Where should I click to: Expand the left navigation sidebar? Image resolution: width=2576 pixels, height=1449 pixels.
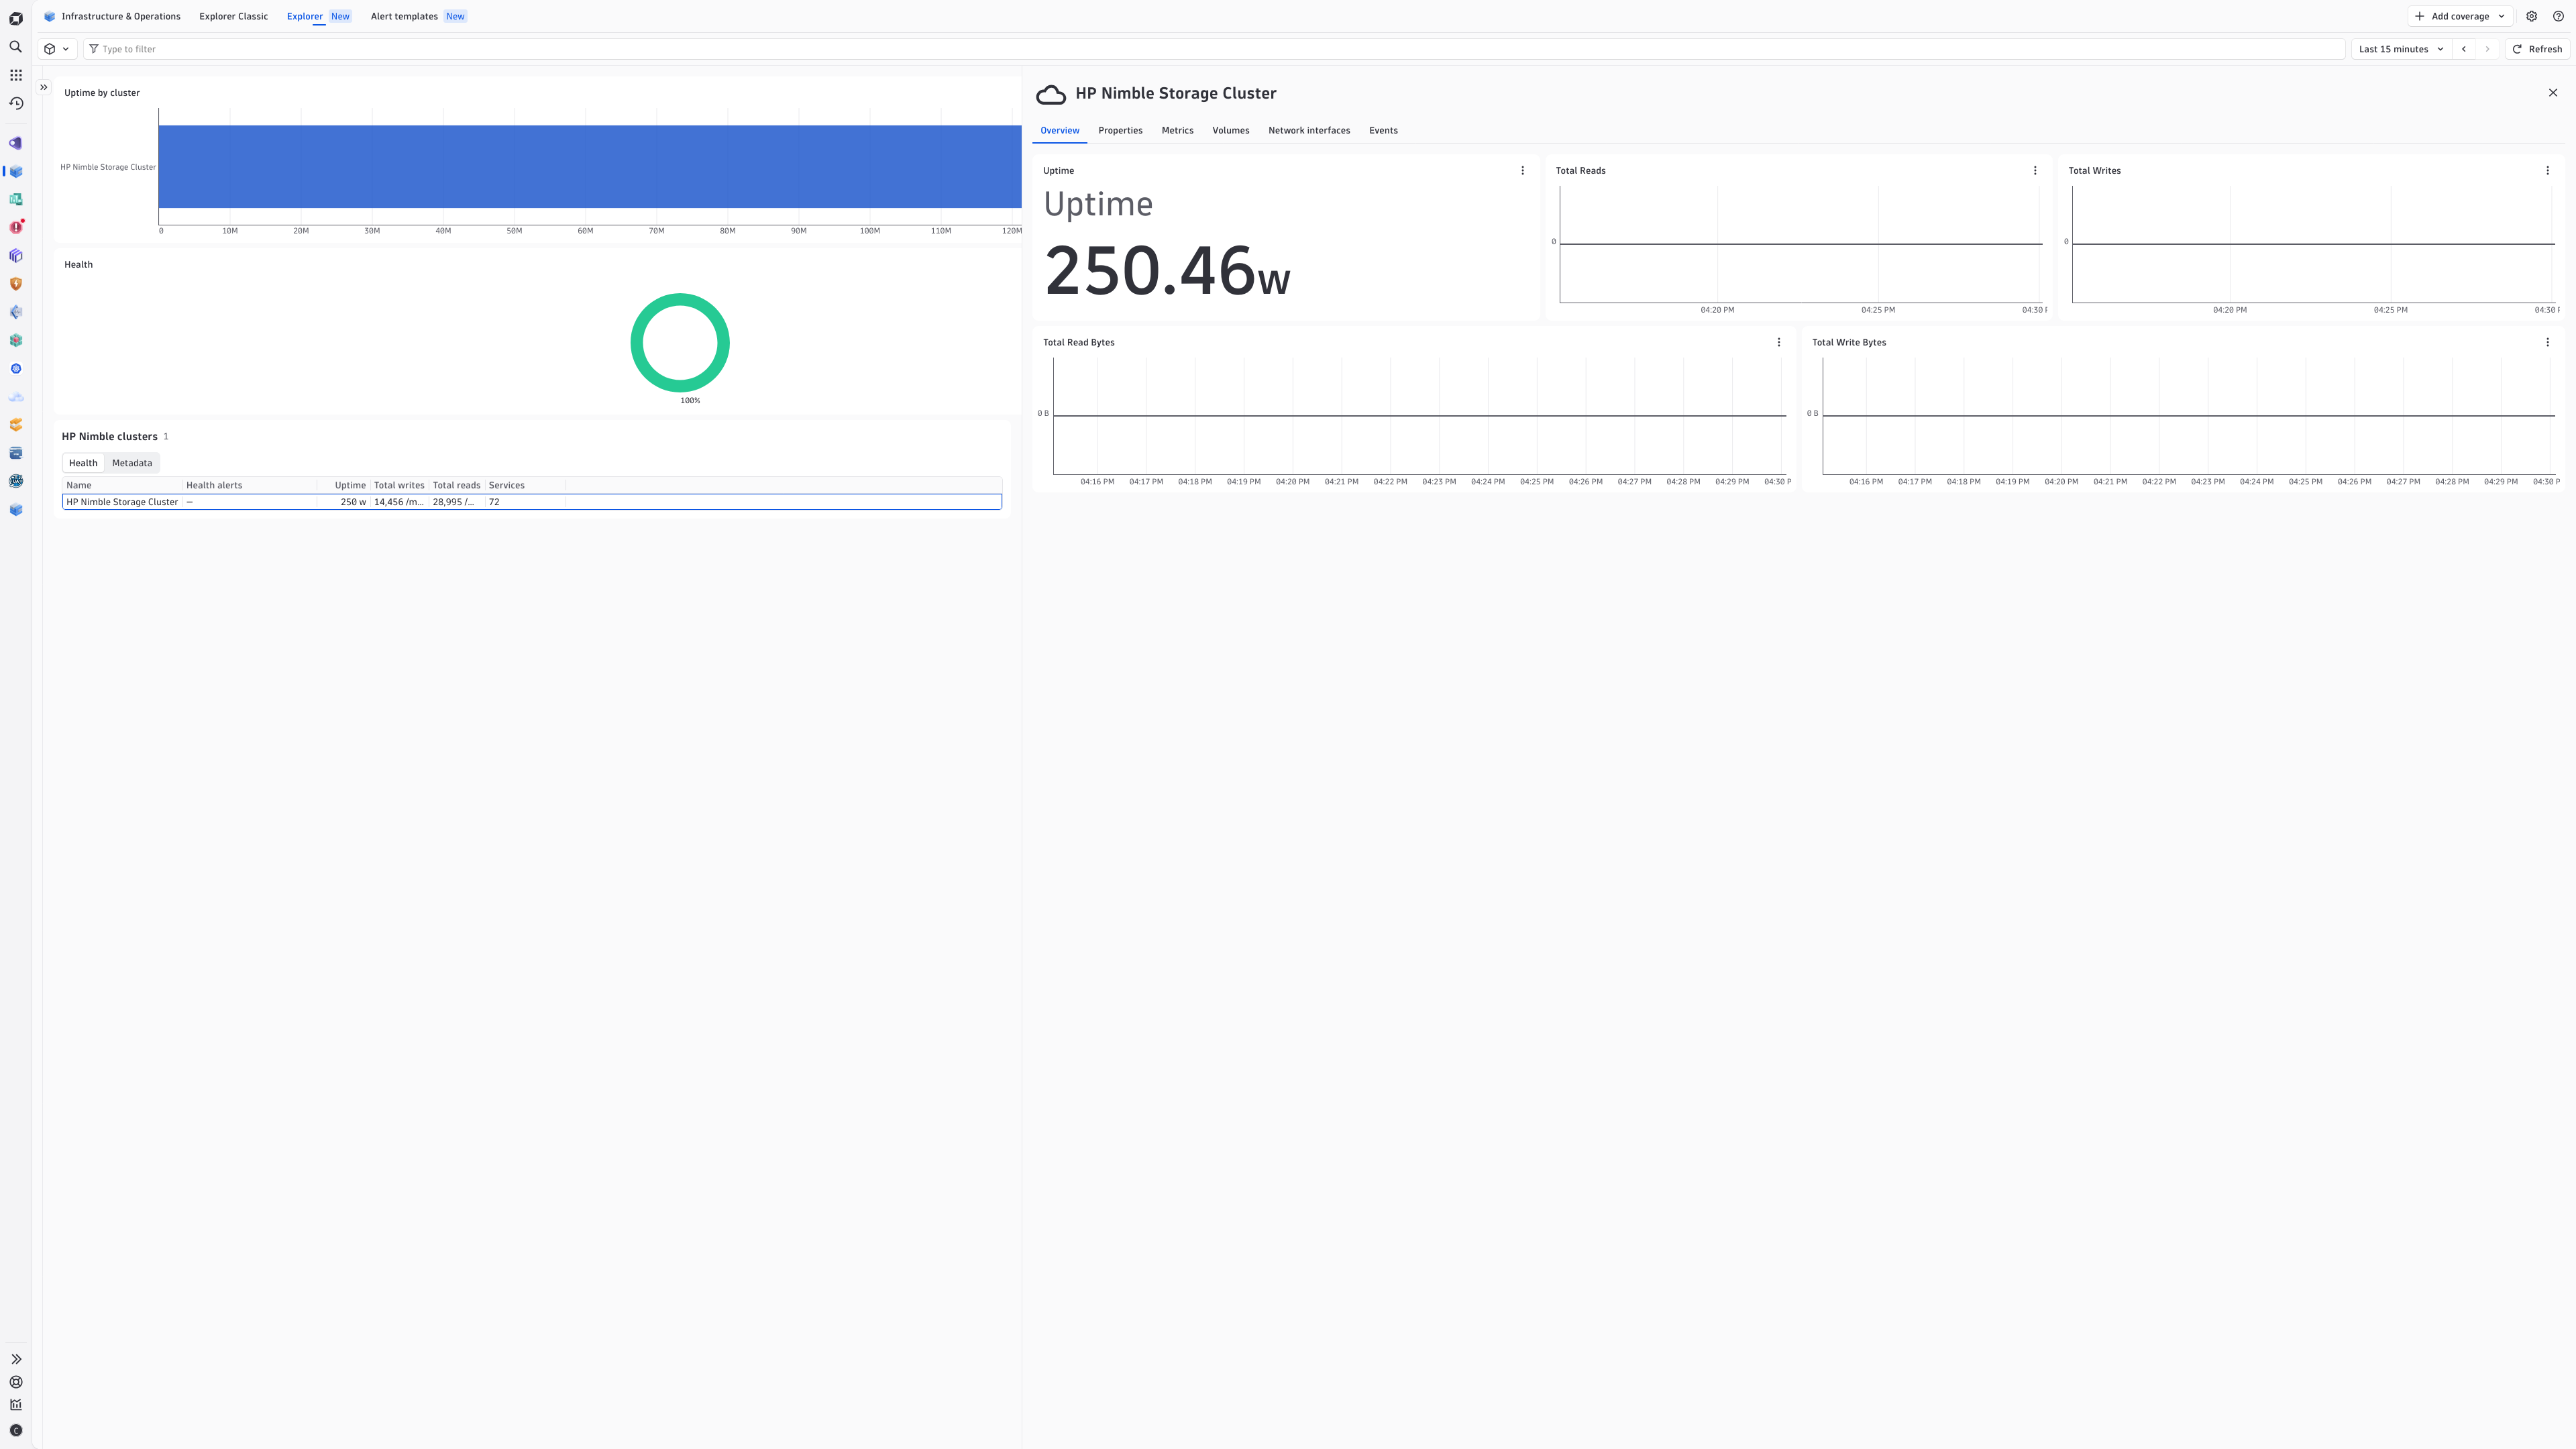pyautogui.click(x=16, y=1359)
